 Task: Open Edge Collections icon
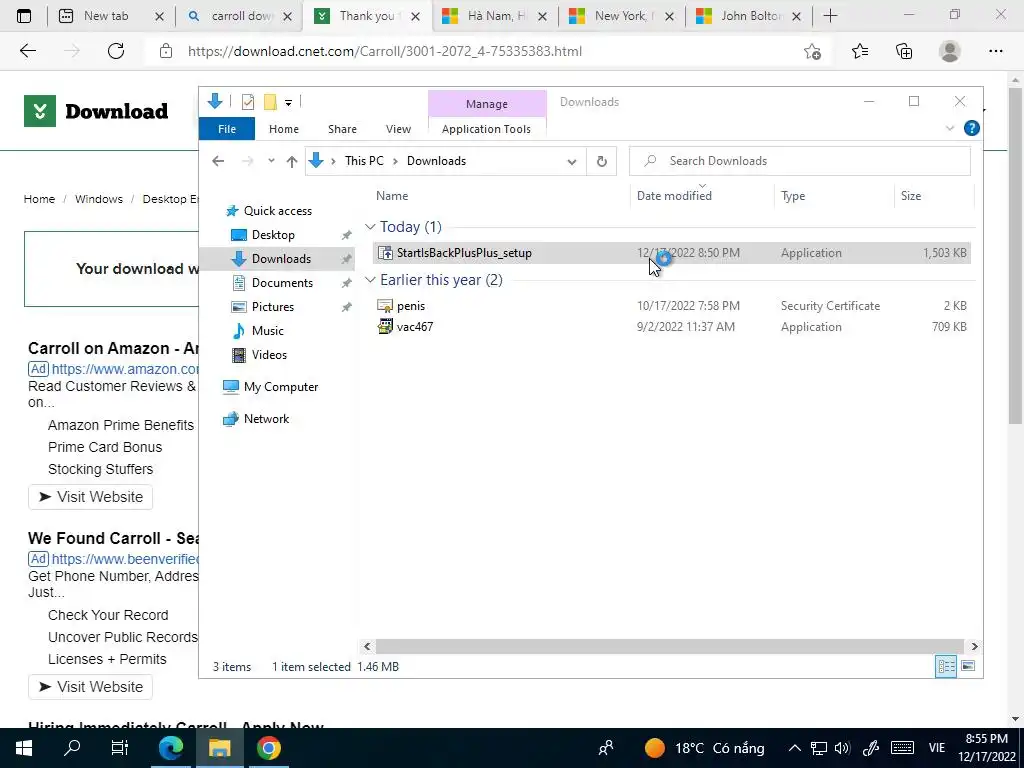(x=904, y=51)
